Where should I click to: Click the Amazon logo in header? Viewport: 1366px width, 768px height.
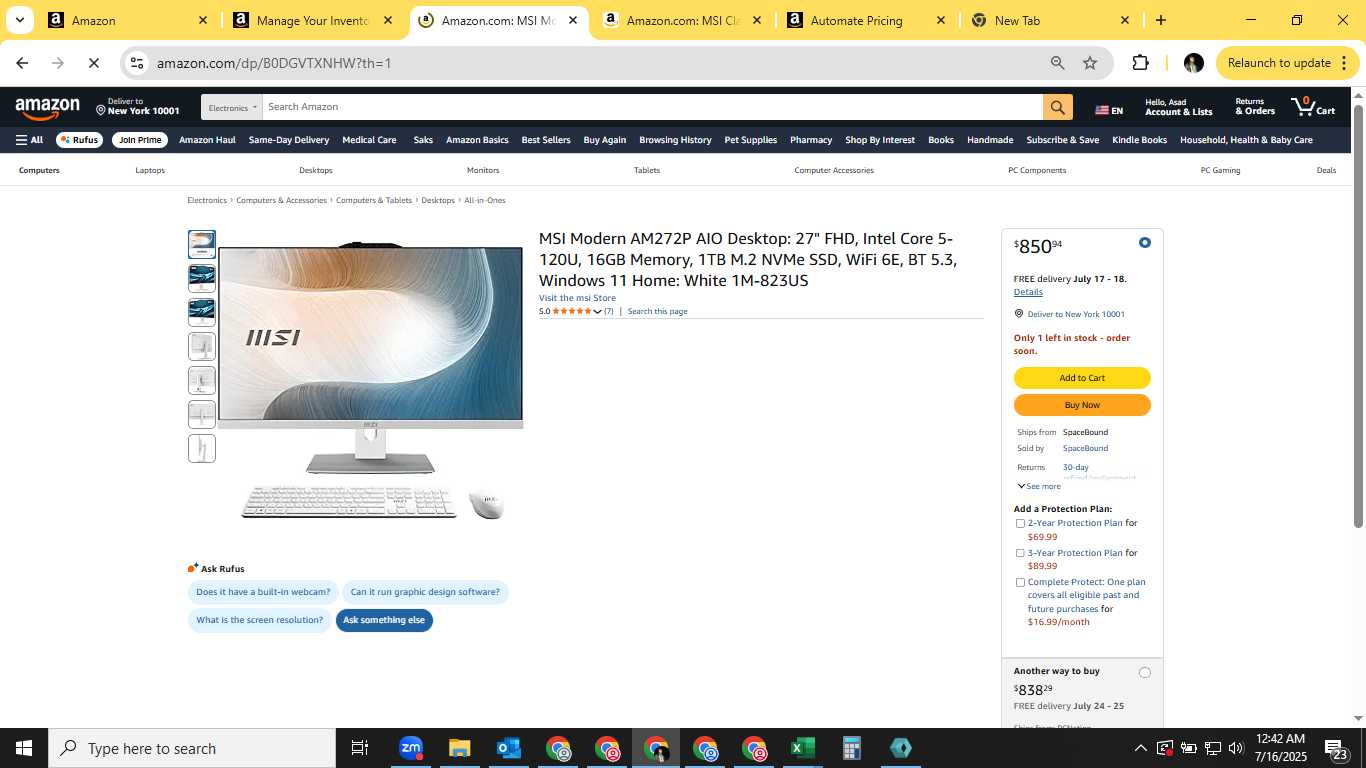(47, 108)
